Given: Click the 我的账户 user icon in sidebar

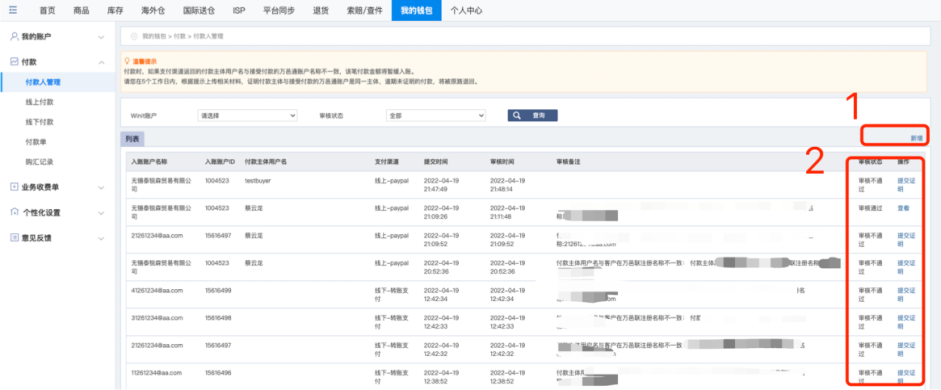Looking at the screenshot, I should [x=14, y=37].
